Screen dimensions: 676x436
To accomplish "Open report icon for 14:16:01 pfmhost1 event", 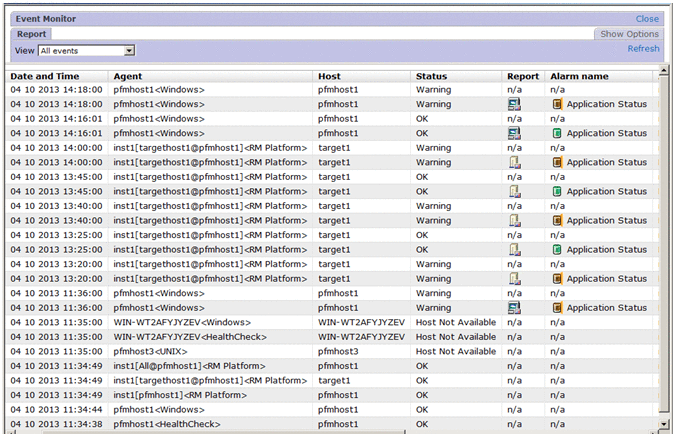I will pyautogui.click(x=514, y=133).
